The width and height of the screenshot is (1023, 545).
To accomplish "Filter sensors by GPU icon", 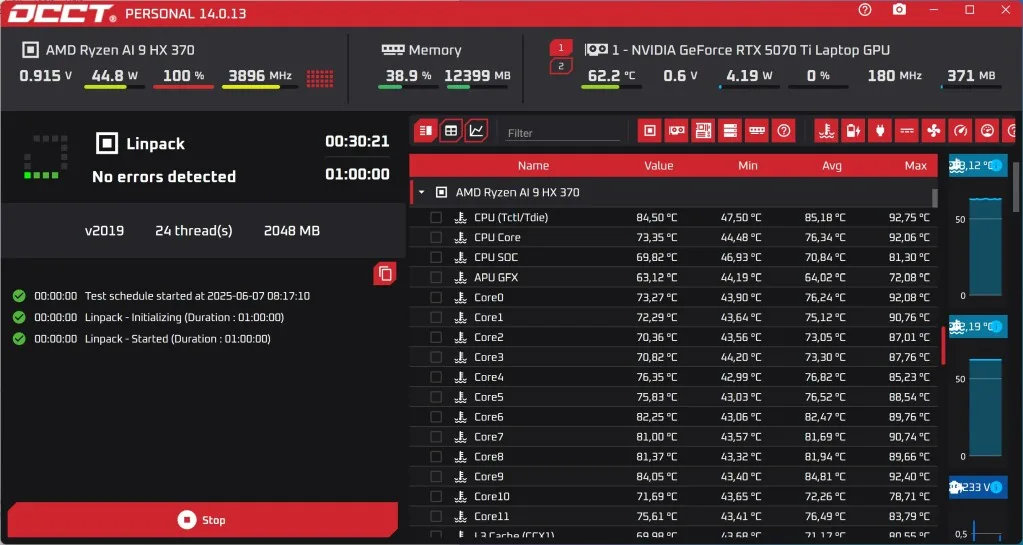I will [x=677, y=131].
